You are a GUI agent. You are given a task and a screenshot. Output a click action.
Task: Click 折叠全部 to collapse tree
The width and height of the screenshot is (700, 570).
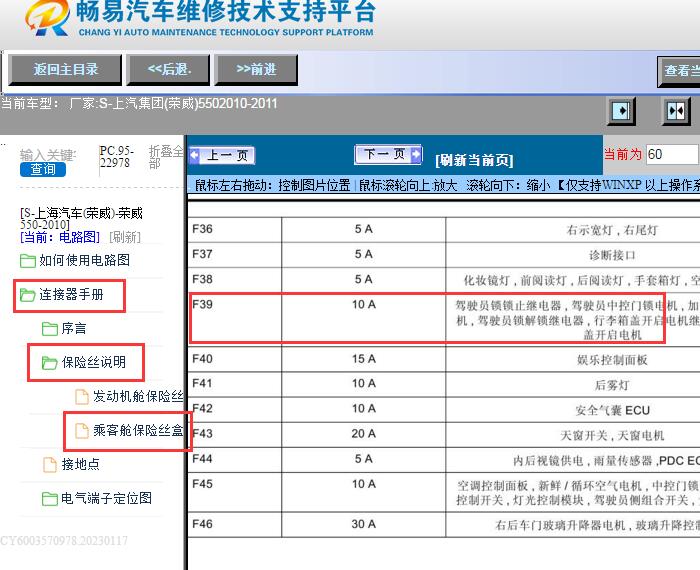click(x=166, y=157)
